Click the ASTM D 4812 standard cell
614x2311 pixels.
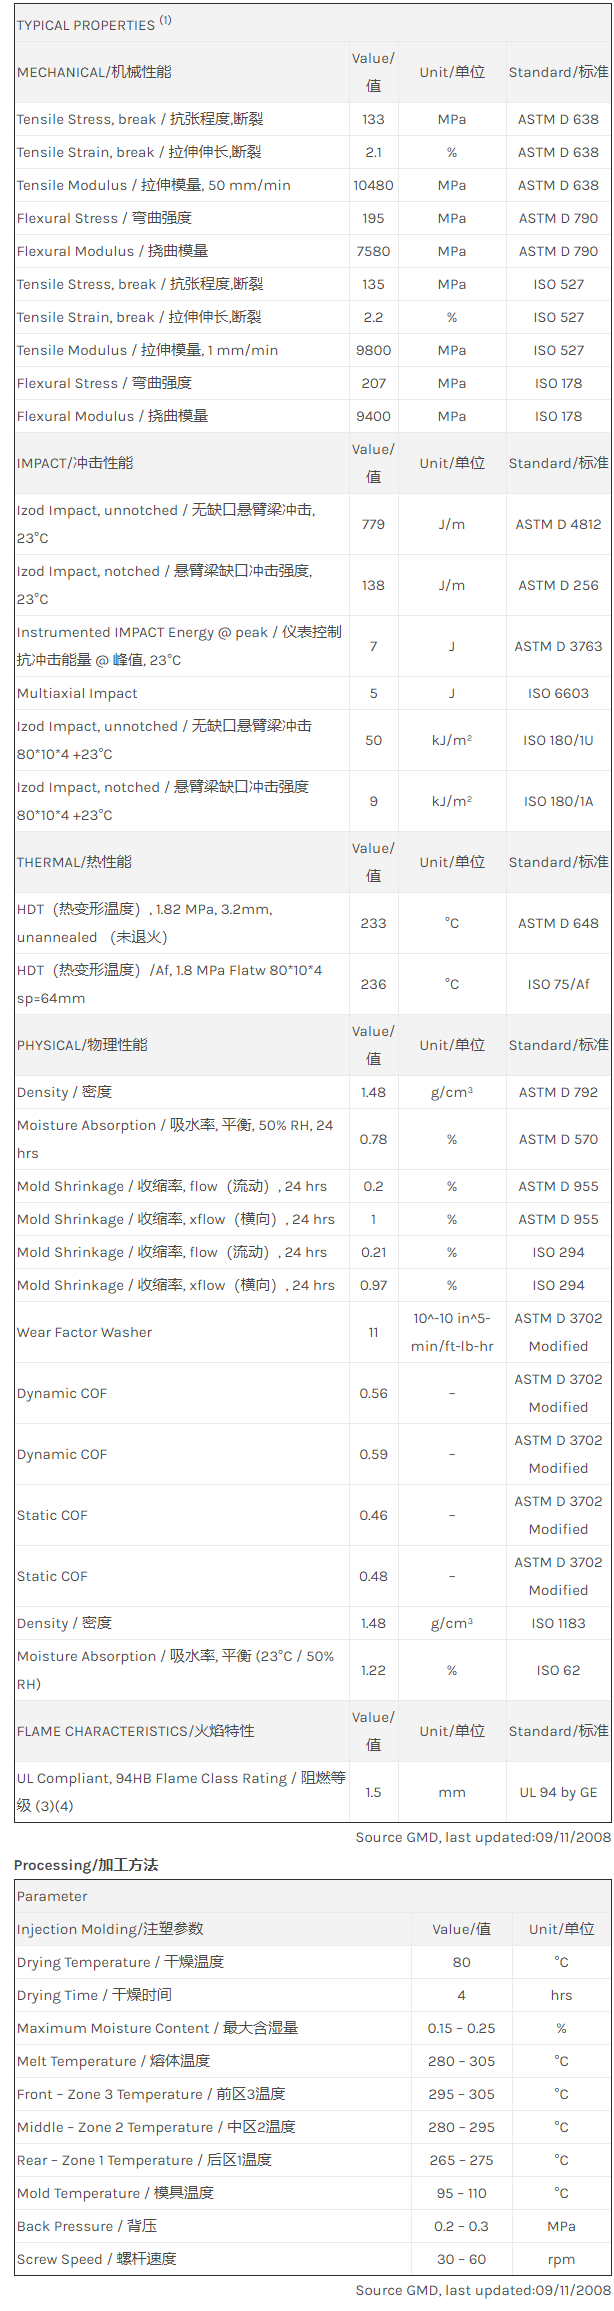click(558, 524)
